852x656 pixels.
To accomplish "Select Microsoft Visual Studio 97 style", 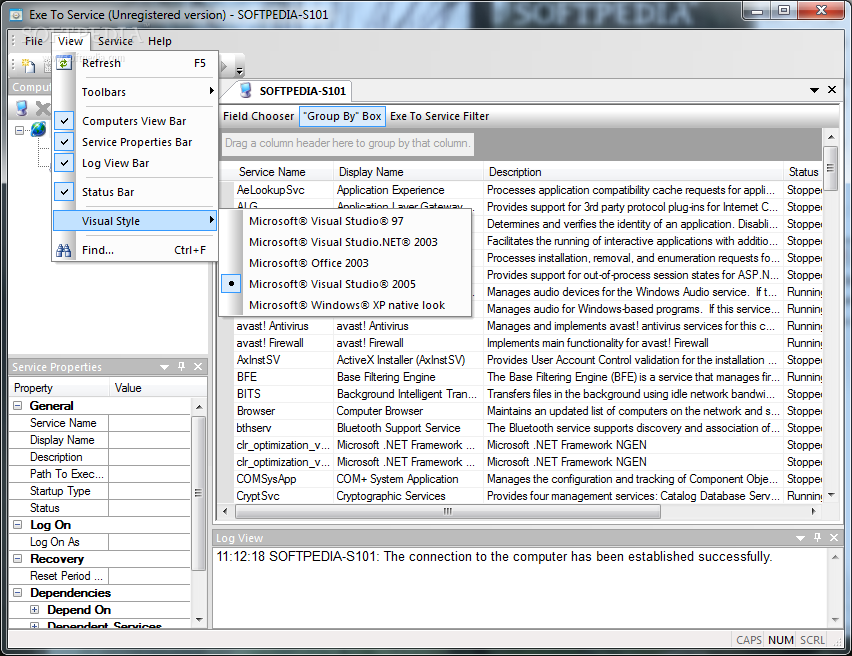I will [345, 221].
